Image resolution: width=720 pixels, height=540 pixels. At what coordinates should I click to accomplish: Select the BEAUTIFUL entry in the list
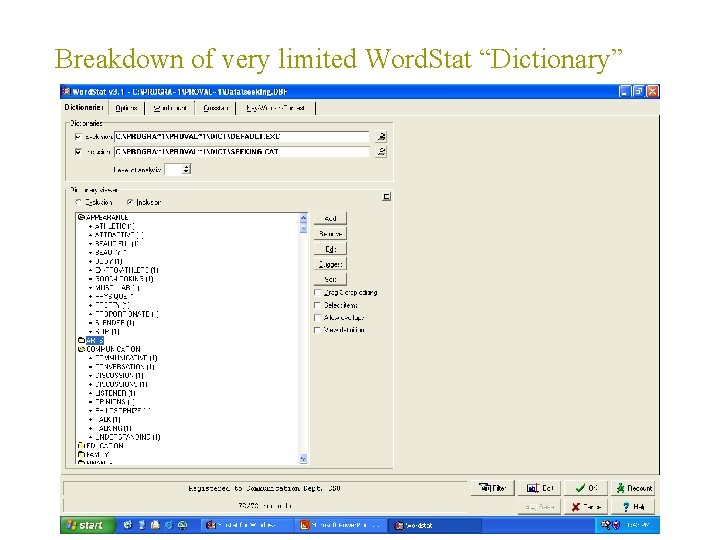(117, 243)
